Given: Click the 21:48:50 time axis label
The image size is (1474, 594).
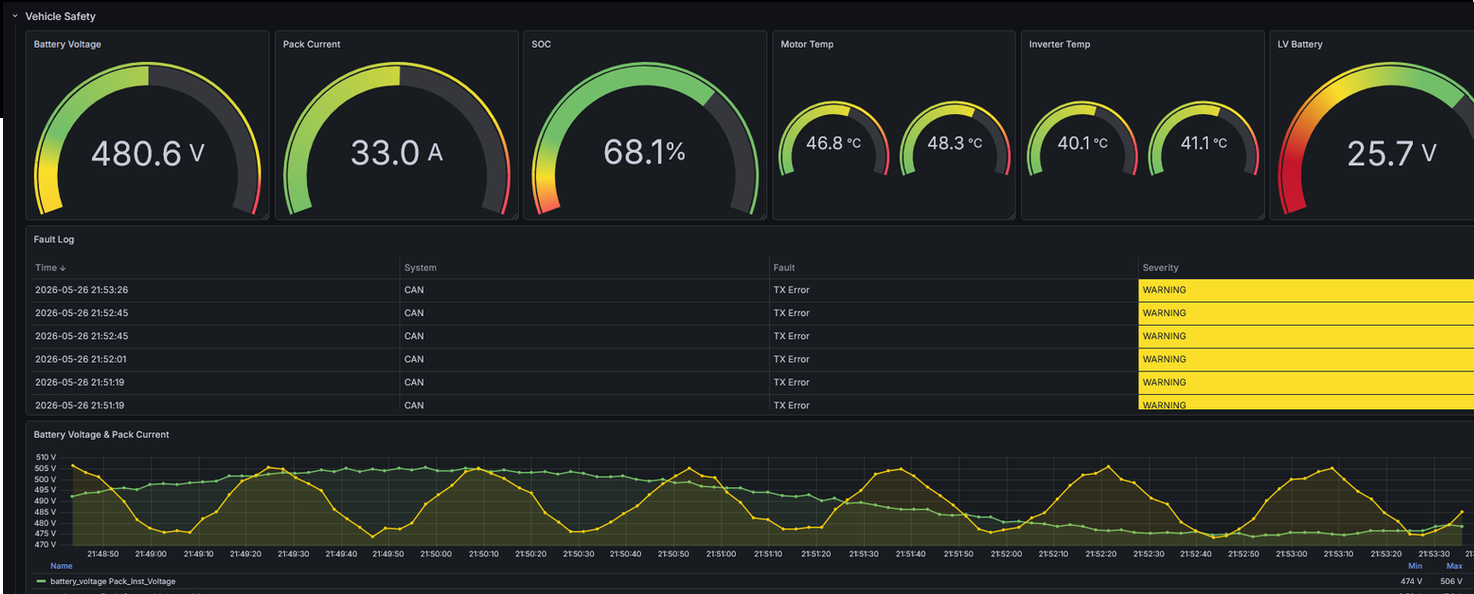Looking at the screenshot, I should coord(103,553).
